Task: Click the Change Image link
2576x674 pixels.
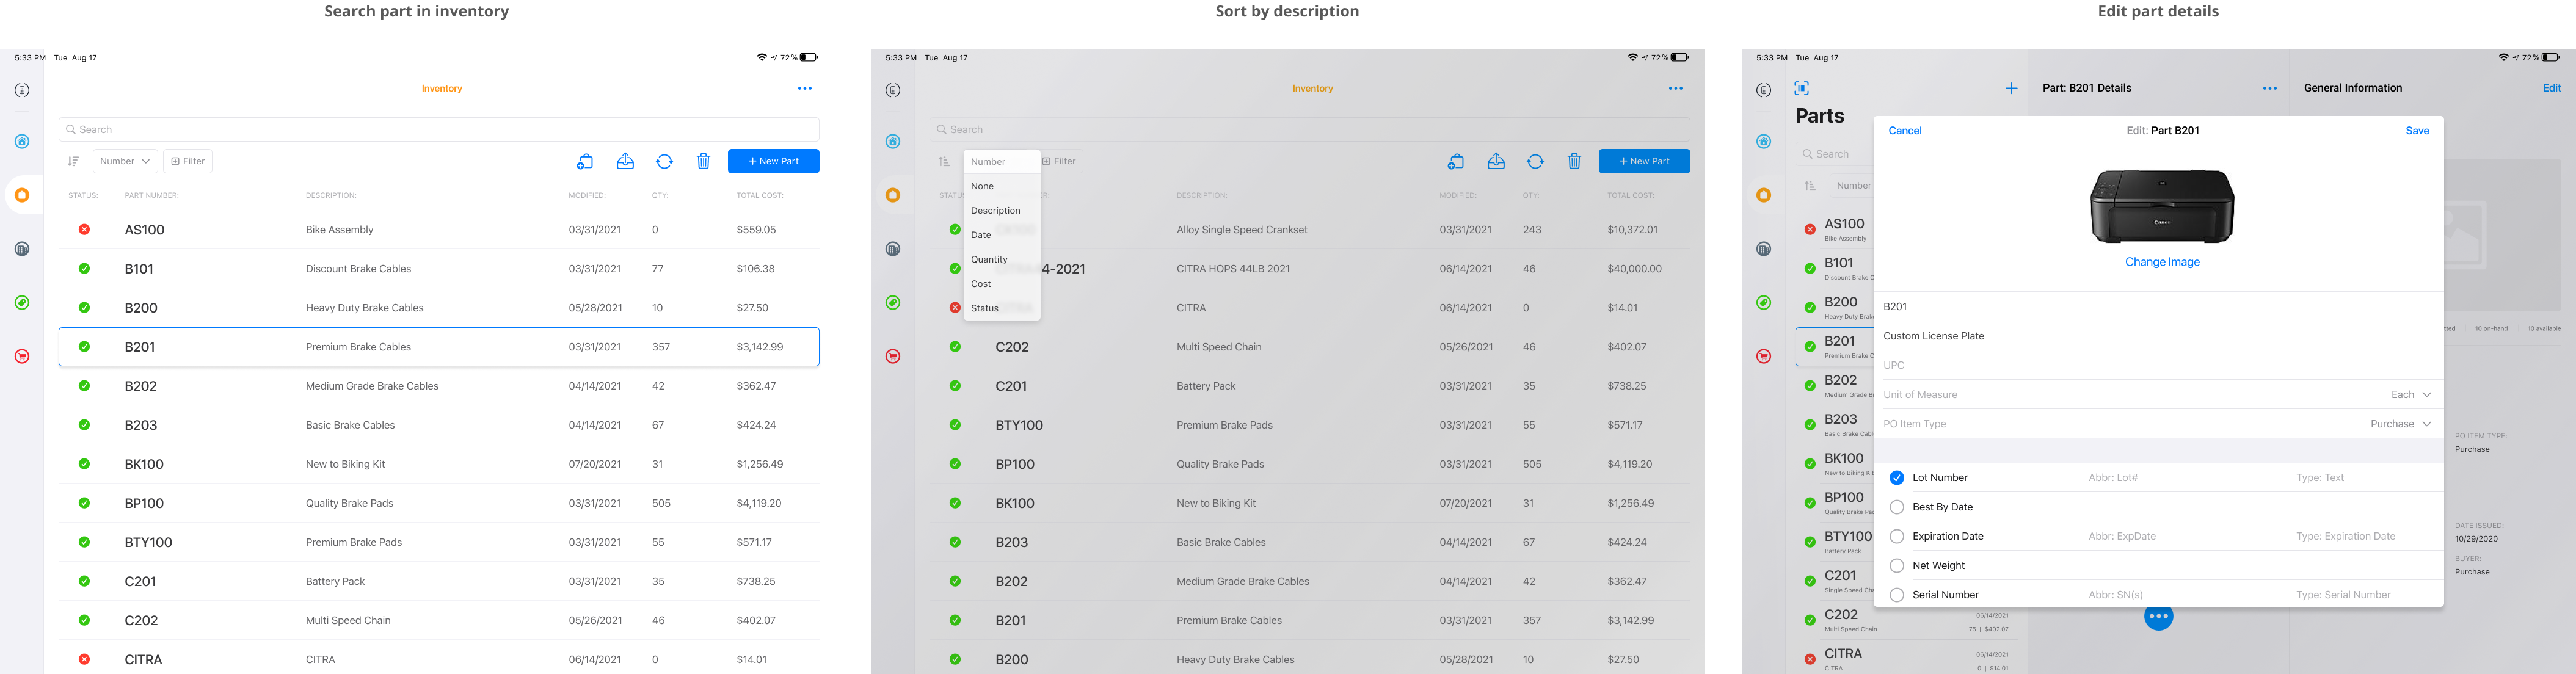Action: tap(2161, 262)
